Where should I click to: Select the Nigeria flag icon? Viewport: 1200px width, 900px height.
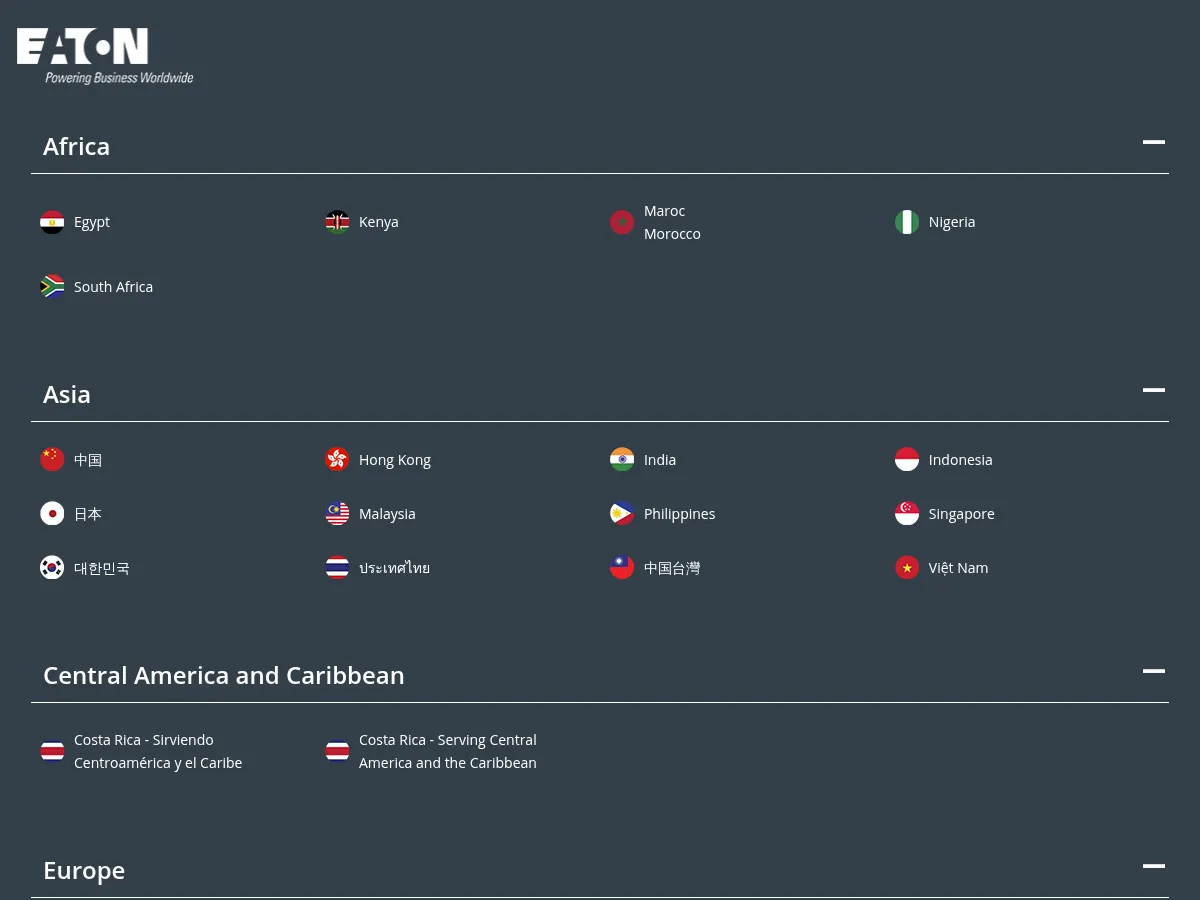click(907, 221)
